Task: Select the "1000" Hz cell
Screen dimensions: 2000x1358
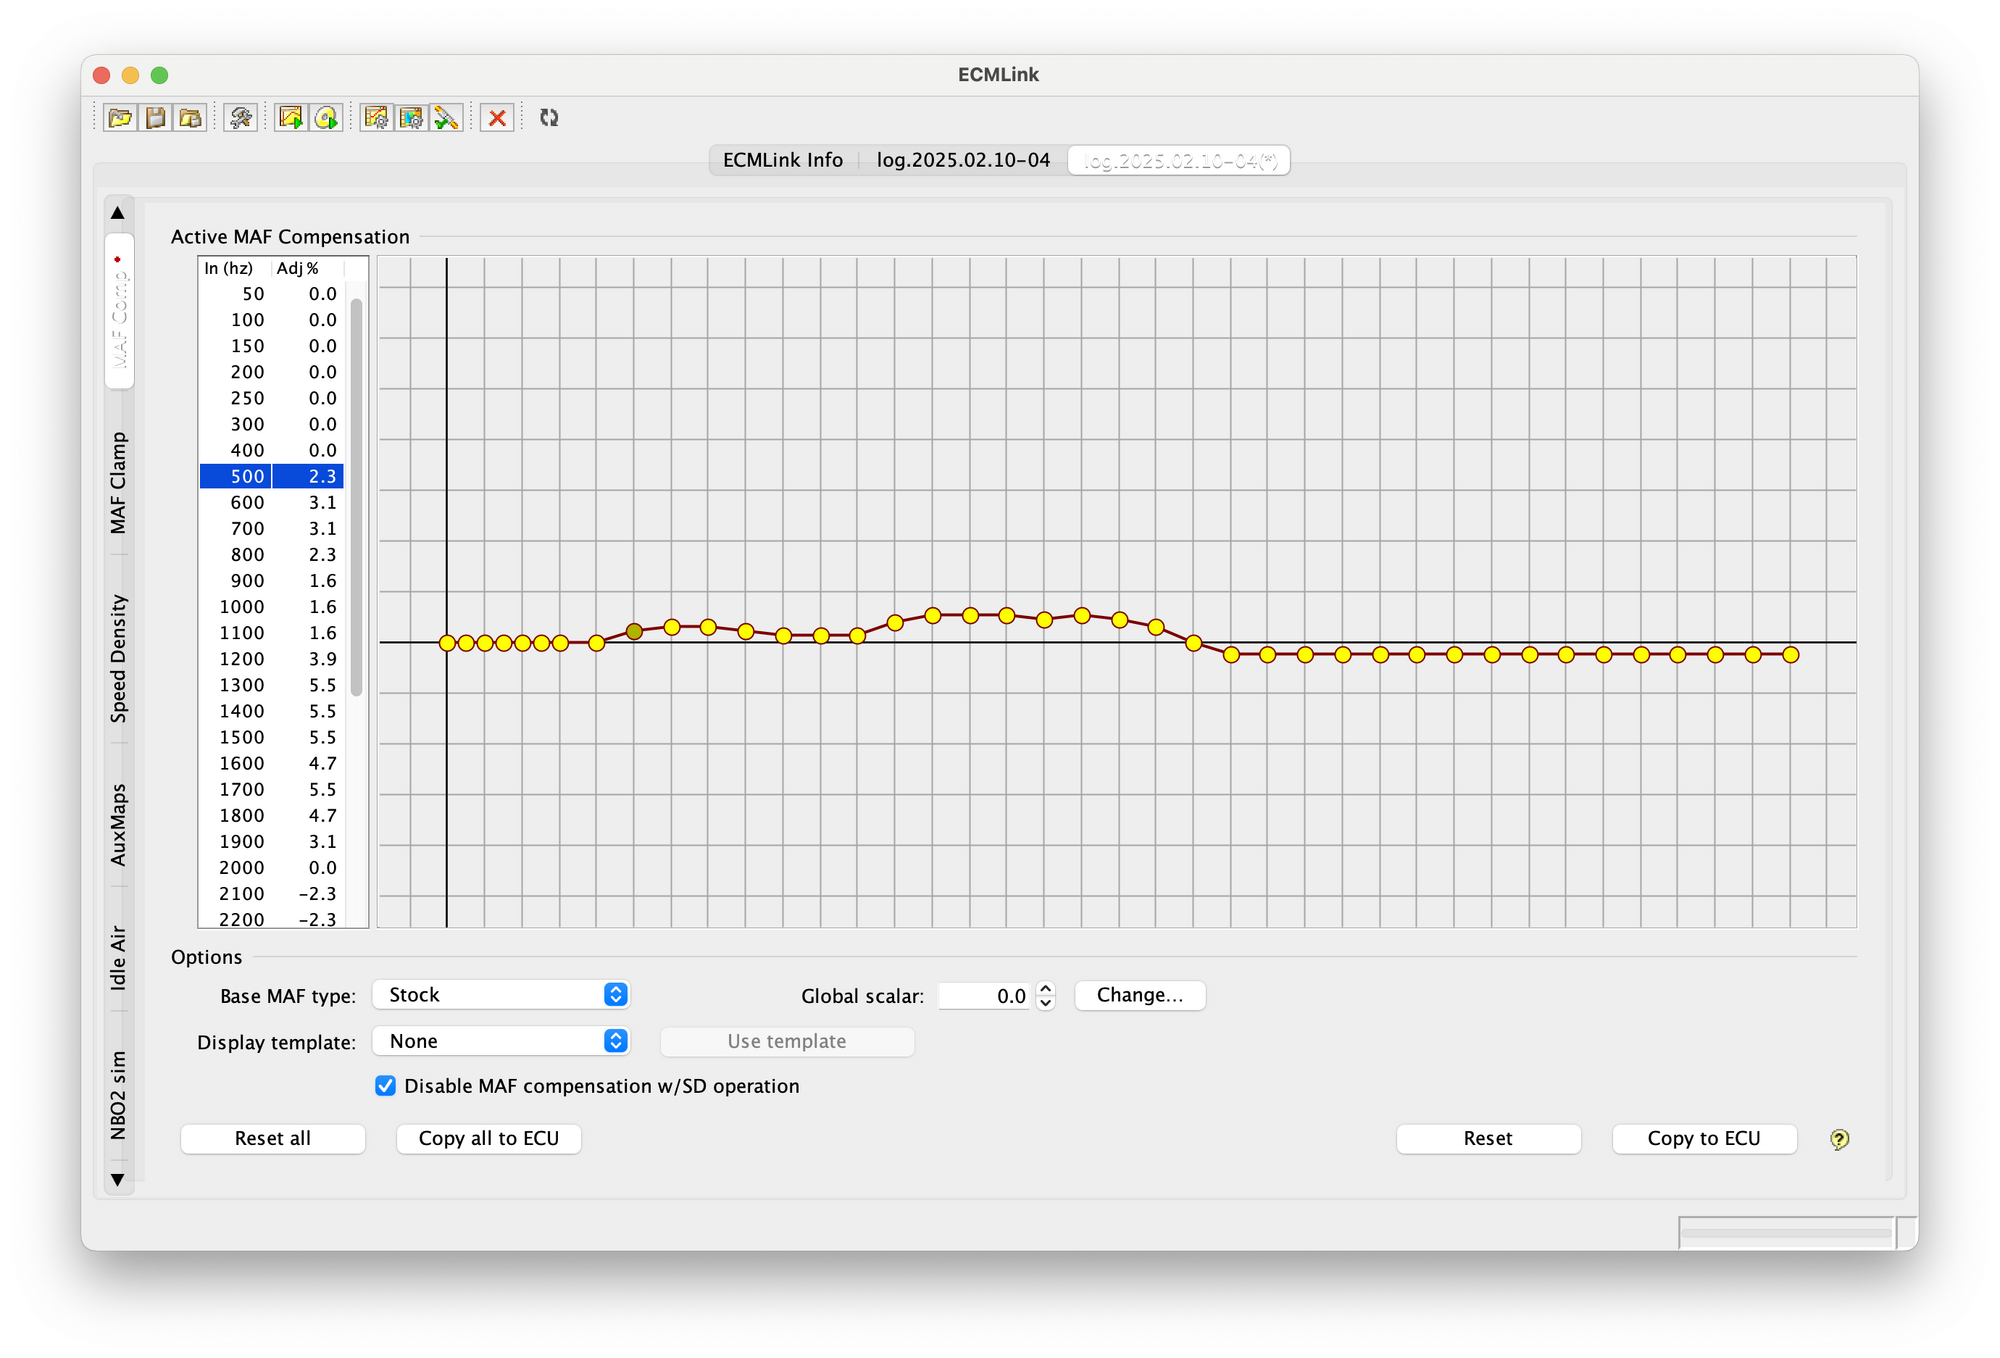Action: (235, 607)
